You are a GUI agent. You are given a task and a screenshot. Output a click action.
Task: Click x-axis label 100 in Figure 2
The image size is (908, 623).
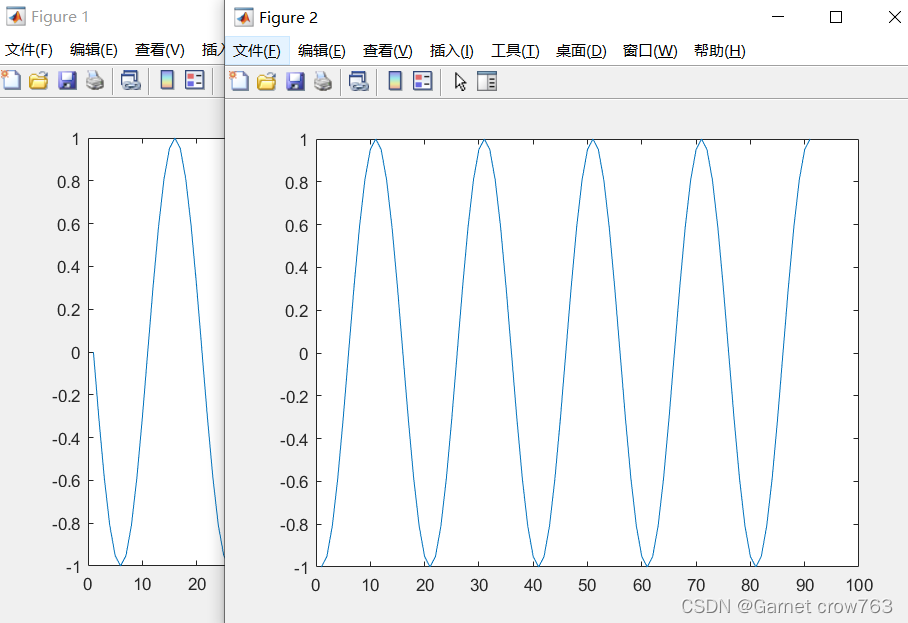point(859,585)
